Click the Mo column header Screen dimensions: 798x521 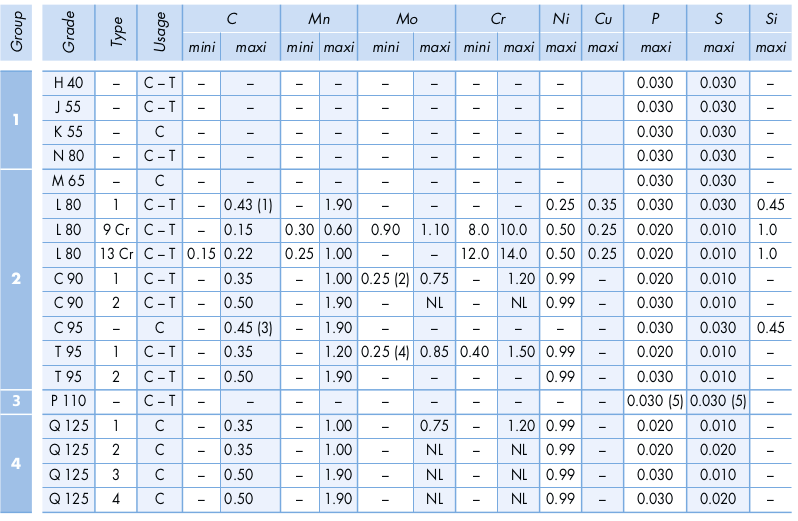[x=407, y=19]
